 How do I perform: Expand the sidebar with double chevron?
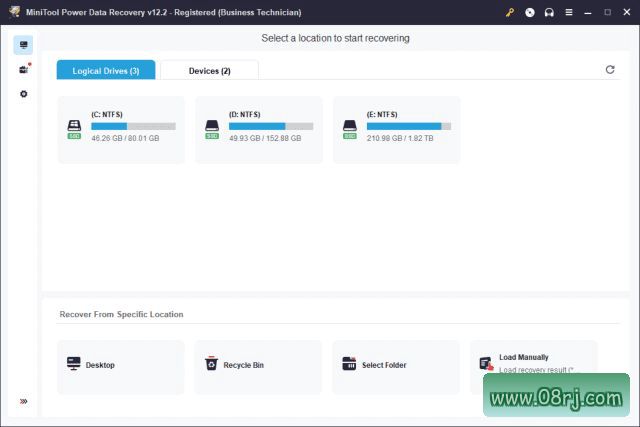pos(24,401)
